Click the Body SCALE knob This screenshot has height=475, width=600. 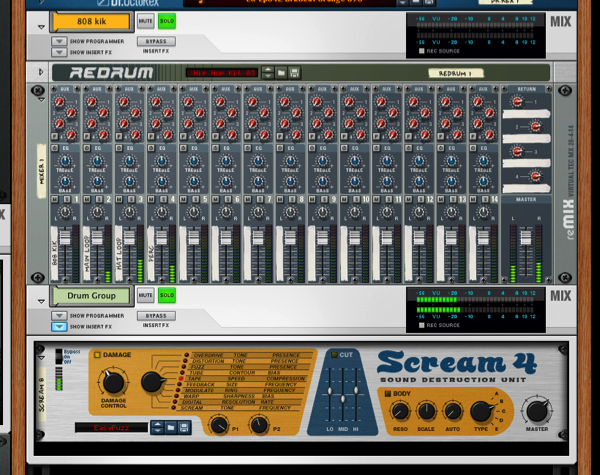pyautogui.click(x=426, y=411)
